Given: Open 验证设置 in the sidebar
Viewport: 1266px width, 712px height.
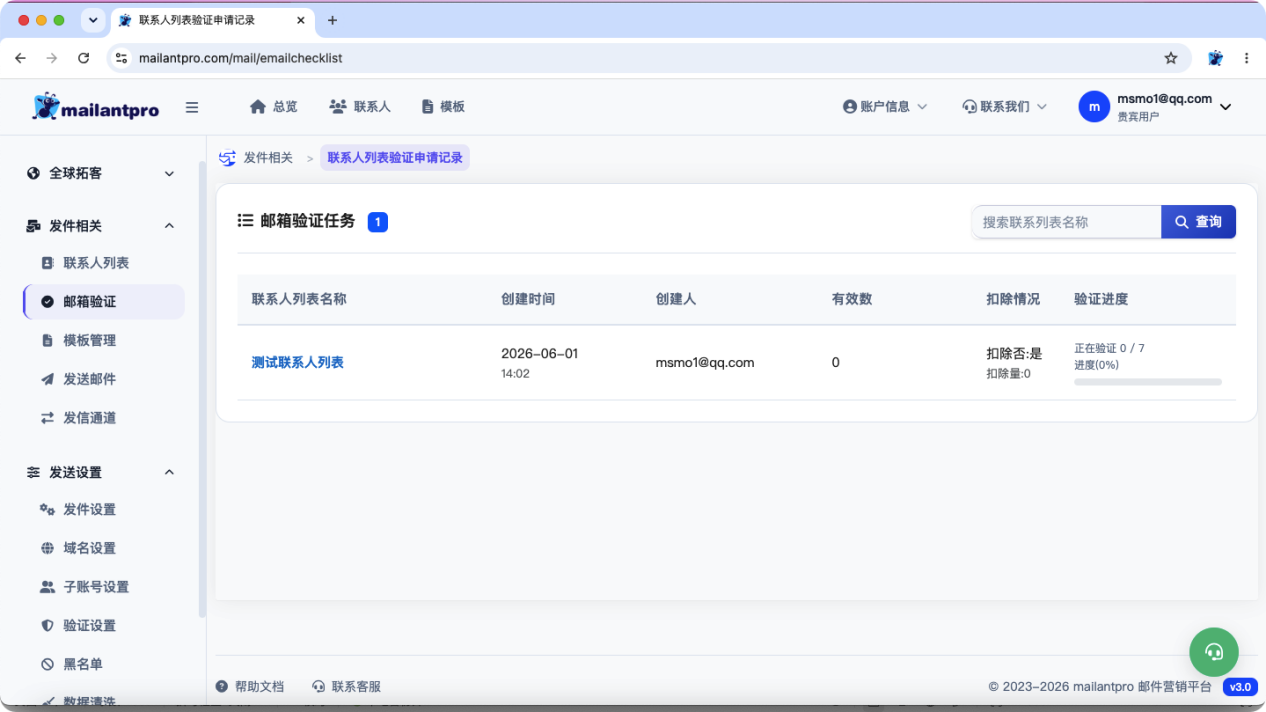Looking at the screenshot, I should coord(89,625).
